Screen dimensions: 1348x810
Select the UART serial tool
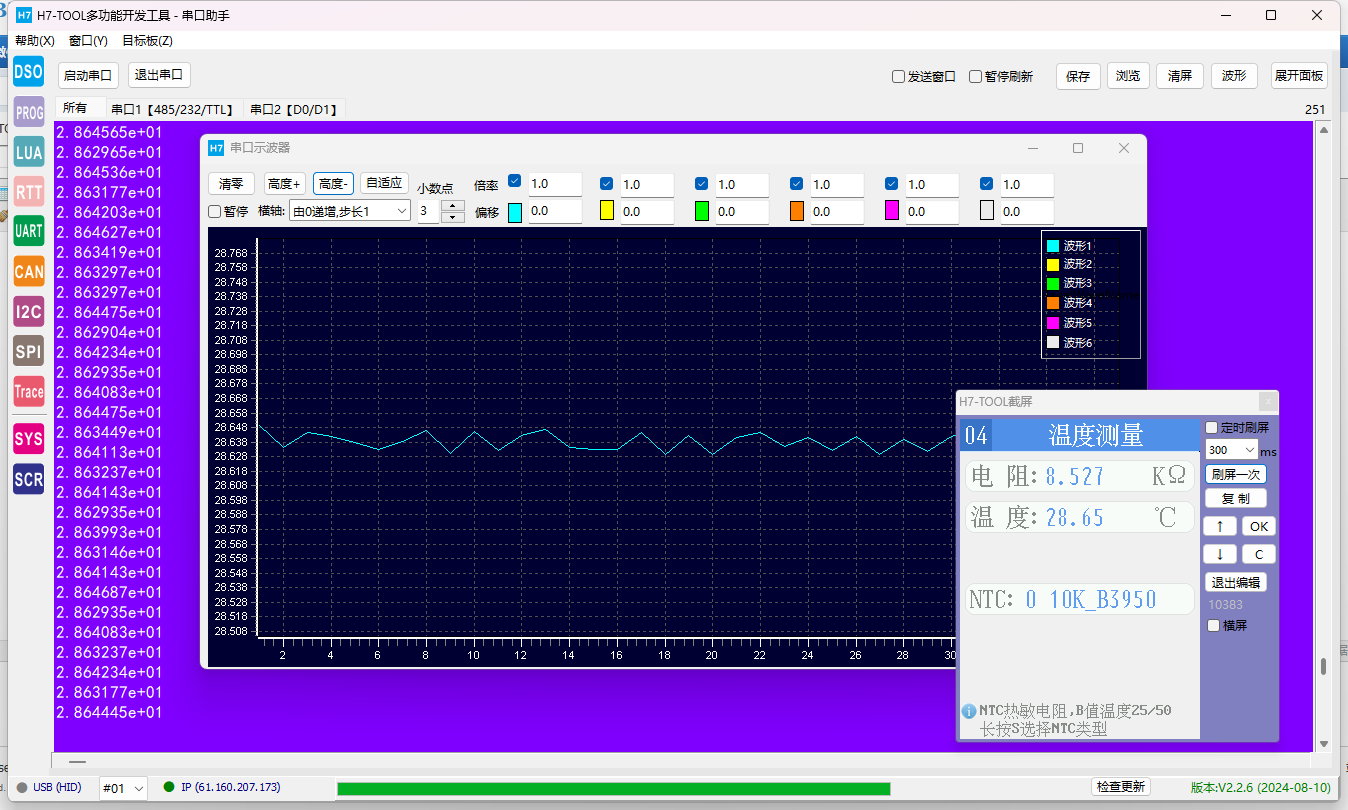[29, 231]
